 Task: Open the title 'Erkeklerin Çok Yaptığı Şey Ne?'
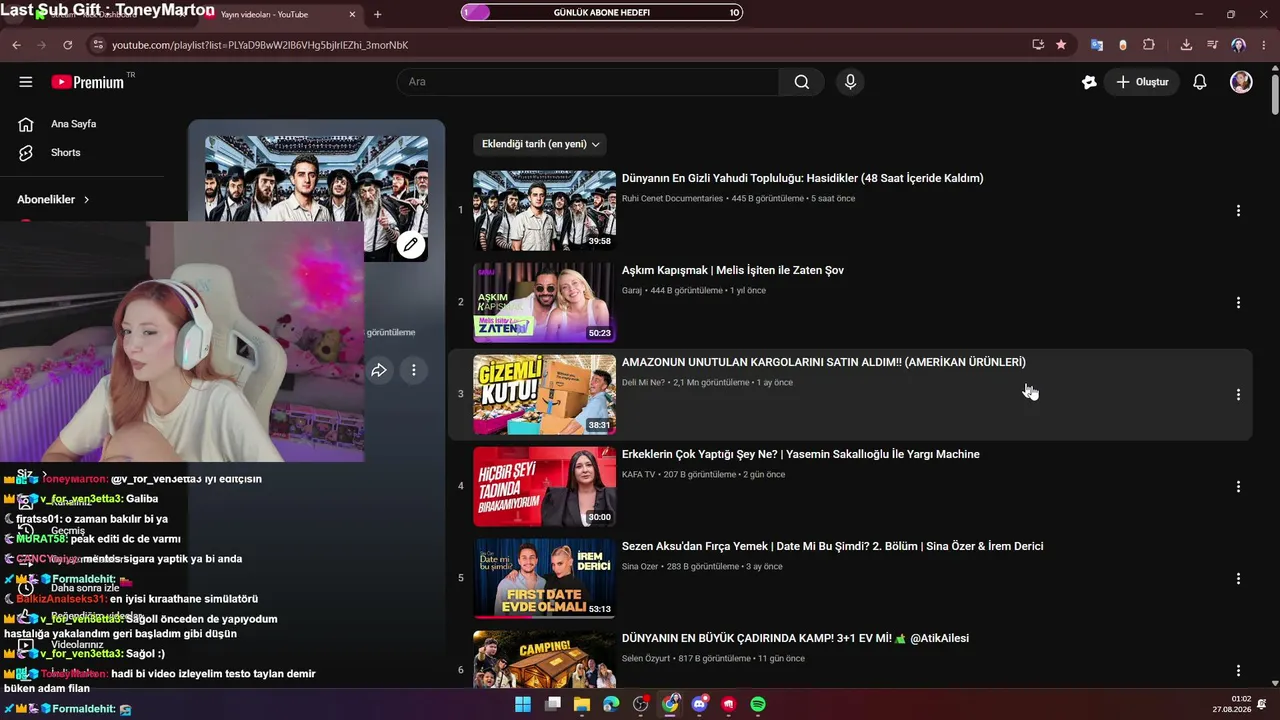tap(800, 454)
